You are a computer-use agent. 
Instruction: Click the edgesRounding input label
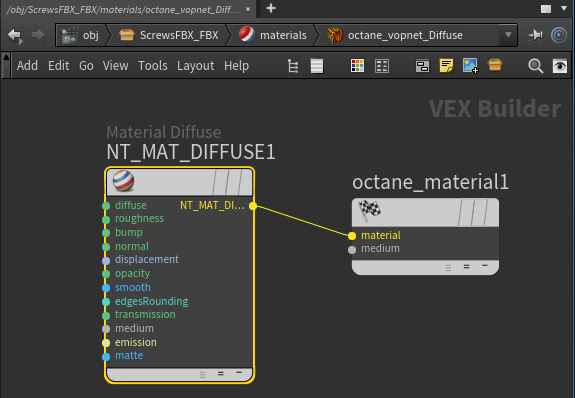[x=151, y=302]
